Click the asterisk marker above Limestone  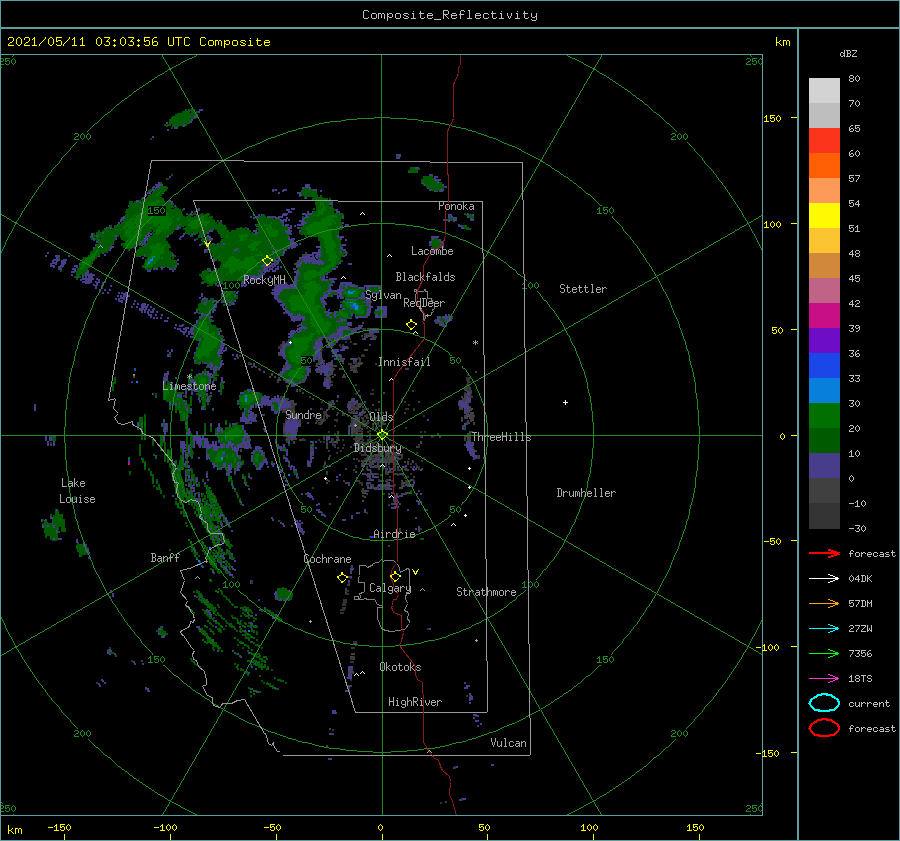tap(189, 377)
